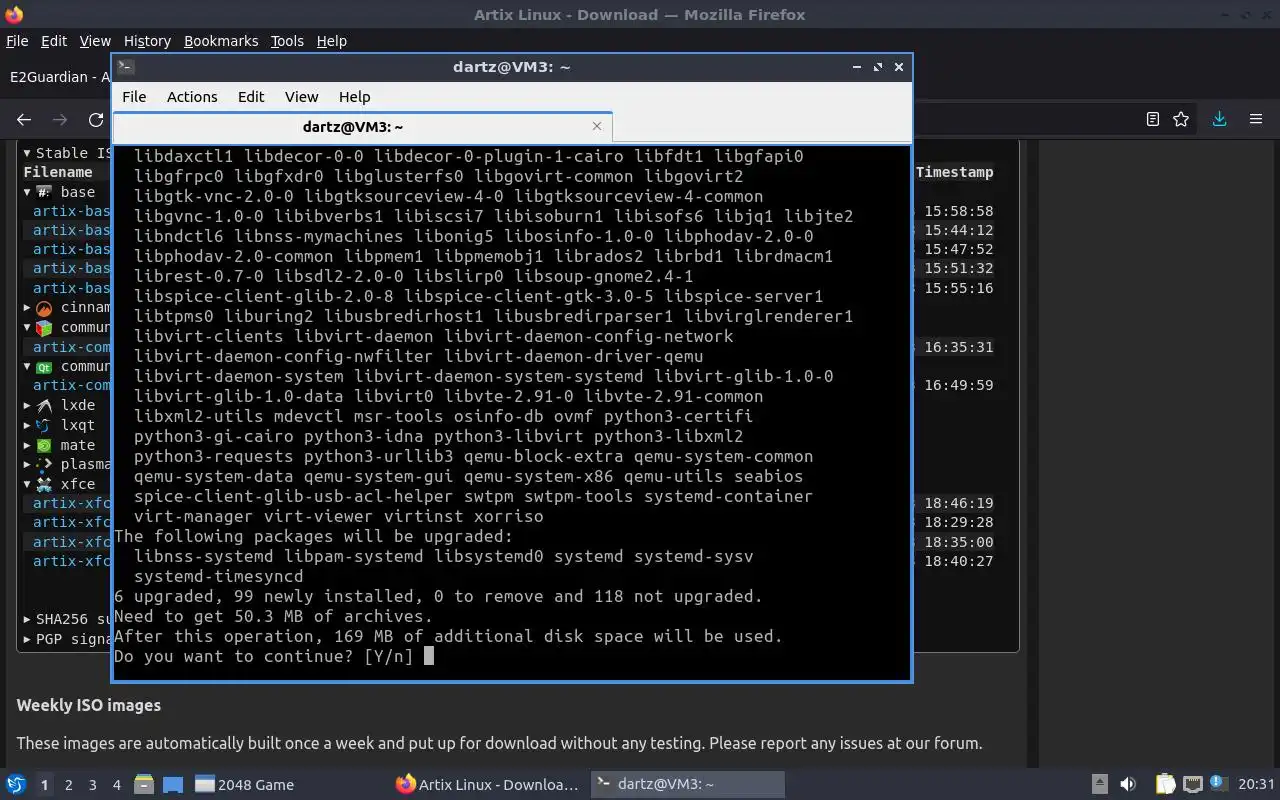Screen dimensions: 1280x800
Task: Open terminal Help menu
Action: point(354,97)
